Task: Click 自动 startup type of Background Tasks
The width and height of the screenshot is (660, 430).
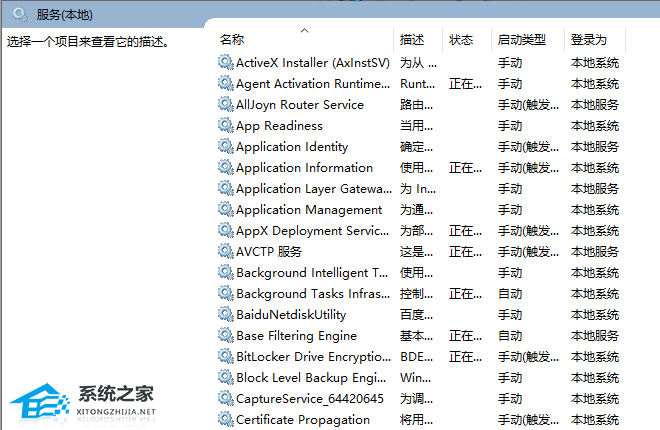Action: pyautogui.click(x=510, y=294)
